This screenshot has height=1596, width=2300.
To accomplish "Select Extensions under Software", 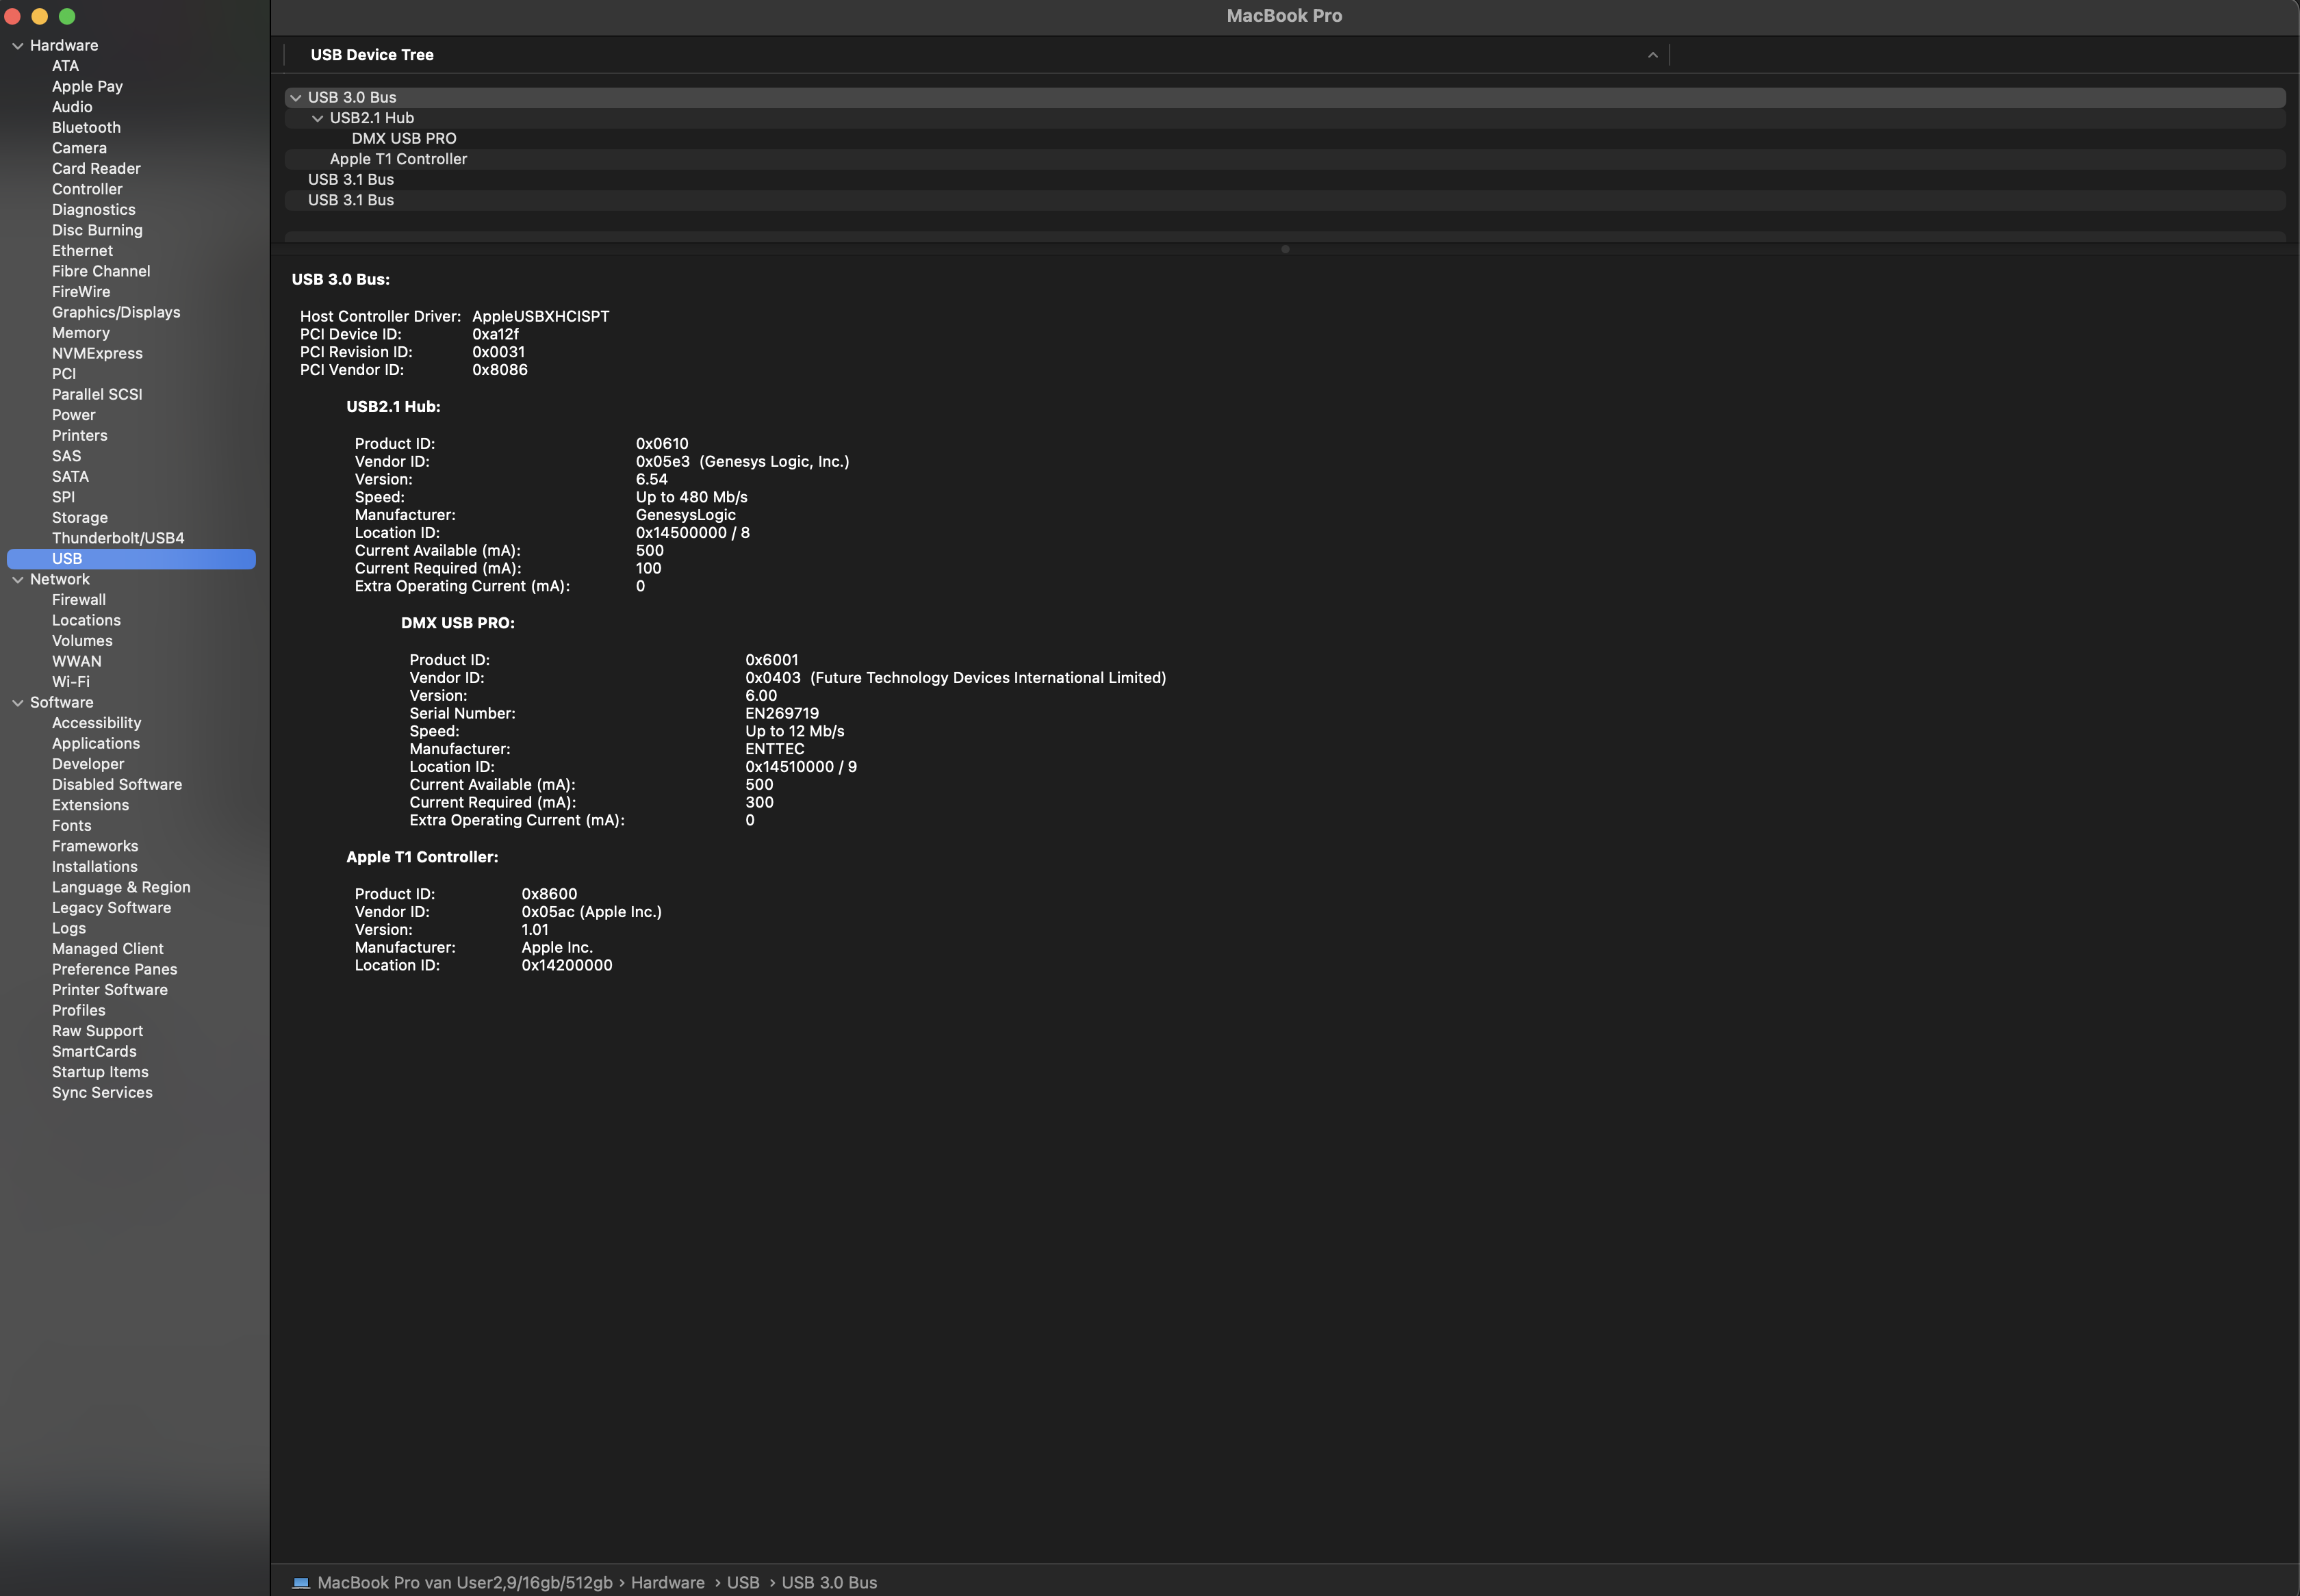I will [x=90, y=805].
